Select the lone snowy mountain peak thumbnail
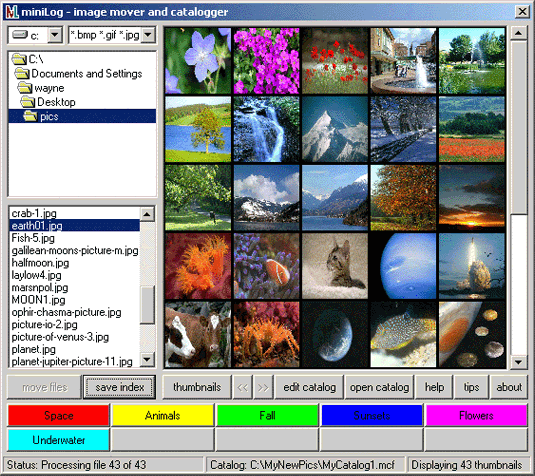Screen dimensions: 535x476 pyautogui.click(x=335, y=129)
